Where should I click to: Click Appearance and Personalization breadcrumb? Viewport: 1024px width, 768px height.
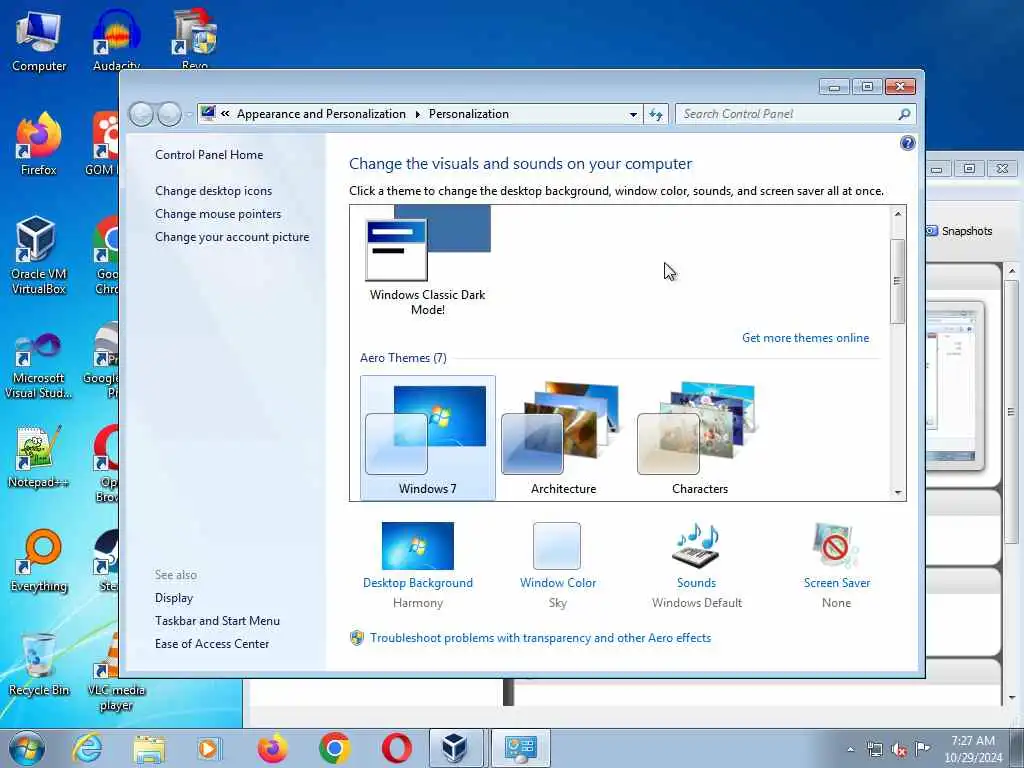pos(321,114)
